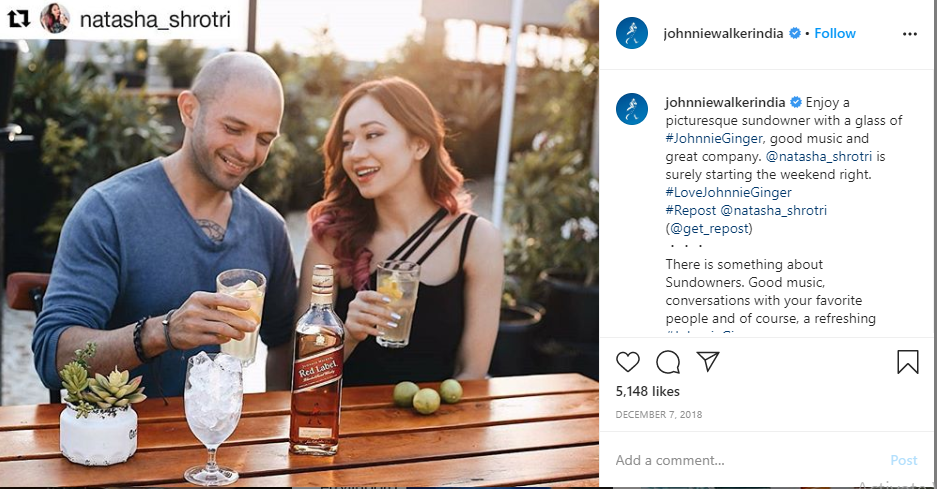Click the repost arrows icon on photo
Viewport: 937px width, 489px height.
(19, 19)
